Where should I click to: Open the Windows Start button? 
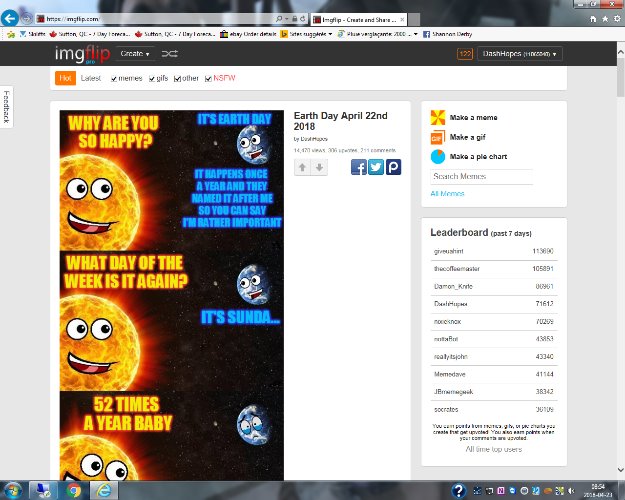pyautogui.click(x=13, y=490)
